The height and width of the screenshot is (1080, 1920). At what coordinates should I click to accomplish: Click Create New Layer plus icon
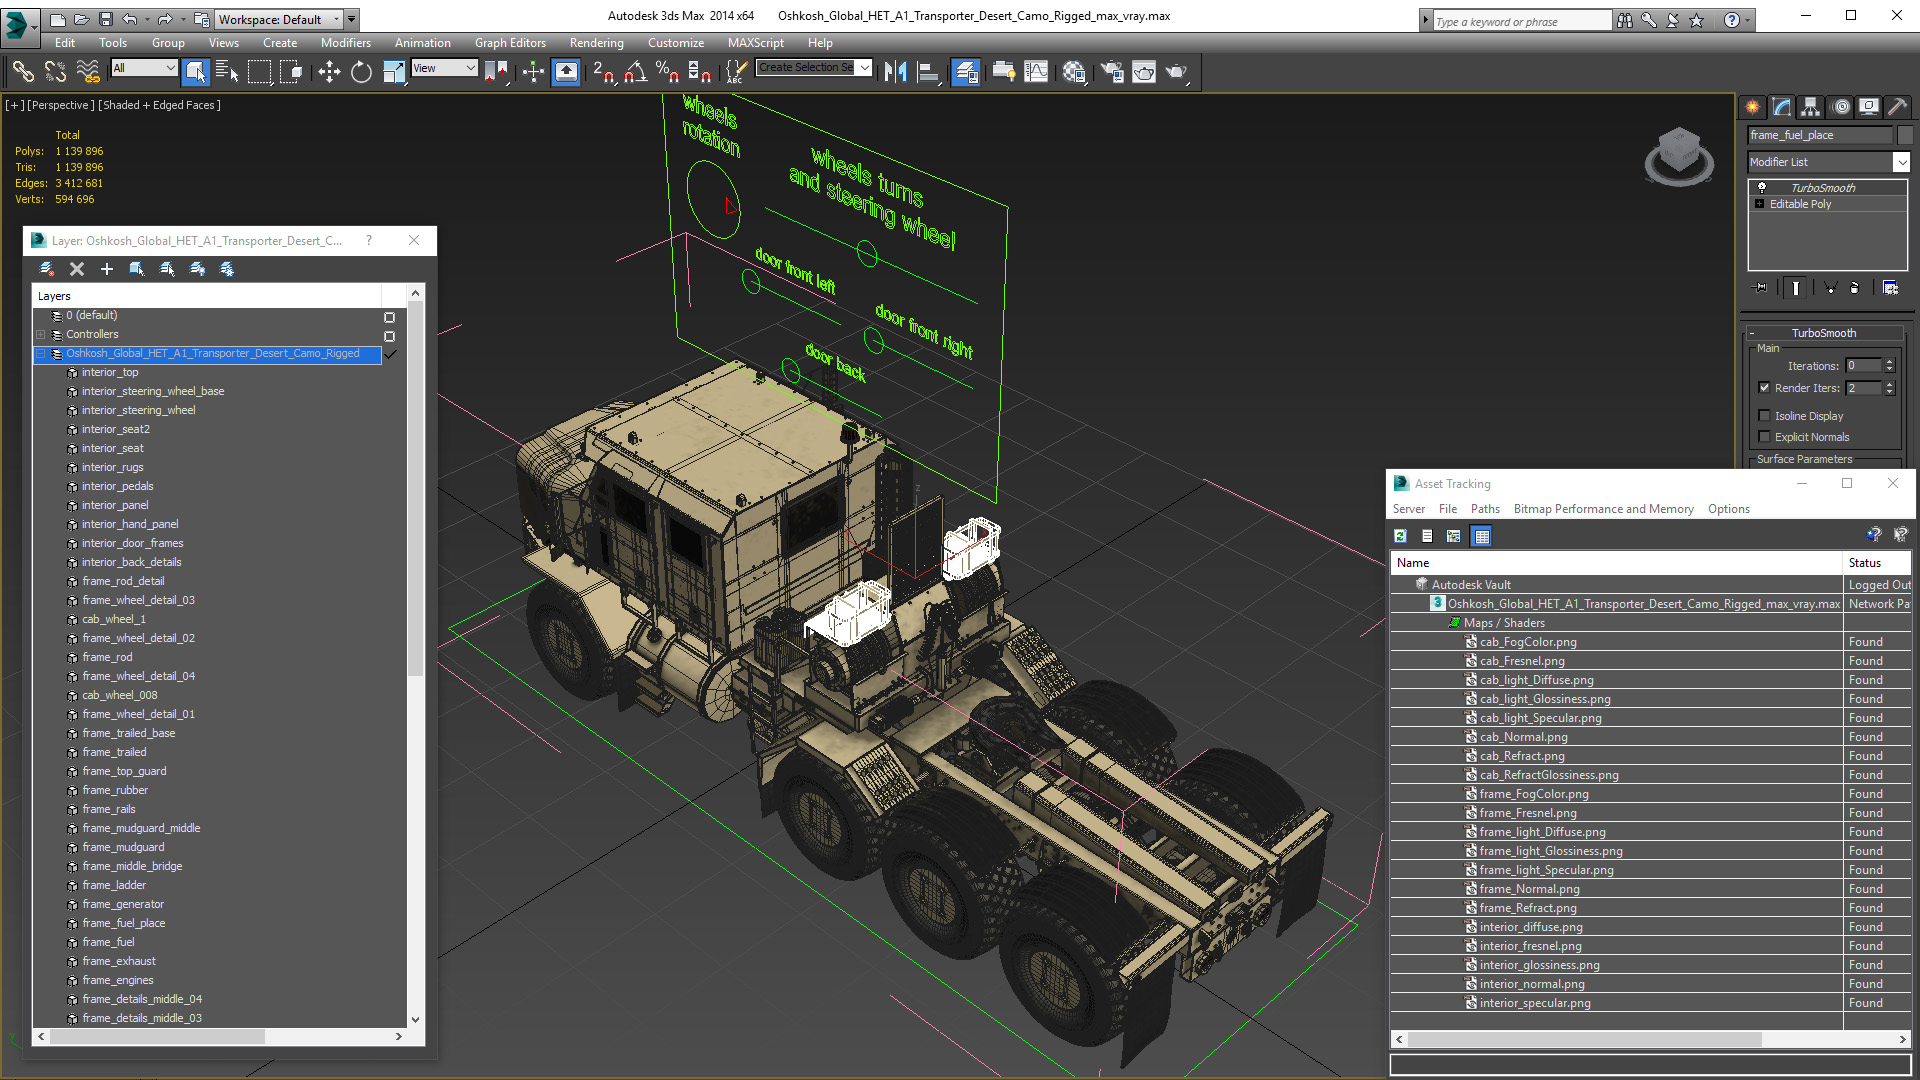pos(107,269)
